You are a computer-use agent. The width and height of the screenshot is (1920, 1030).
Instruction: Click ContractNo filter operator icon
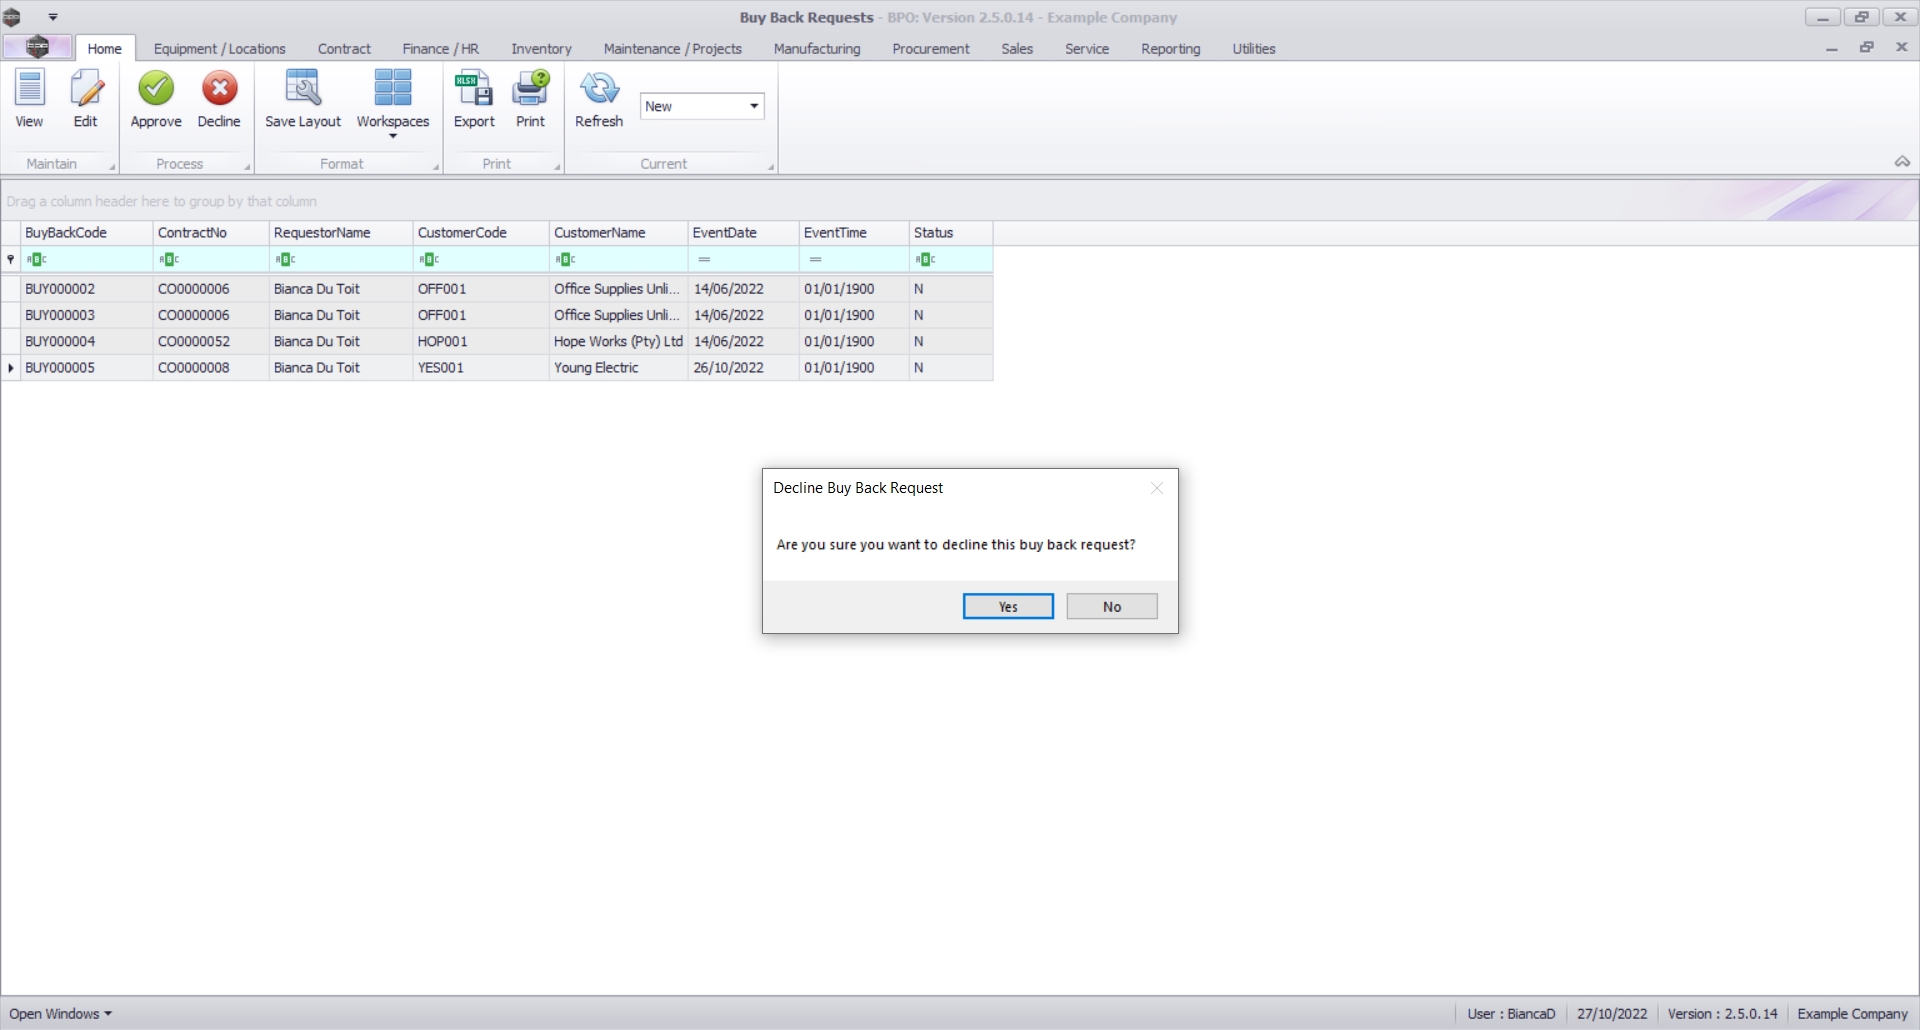click(x=169, y=260)
